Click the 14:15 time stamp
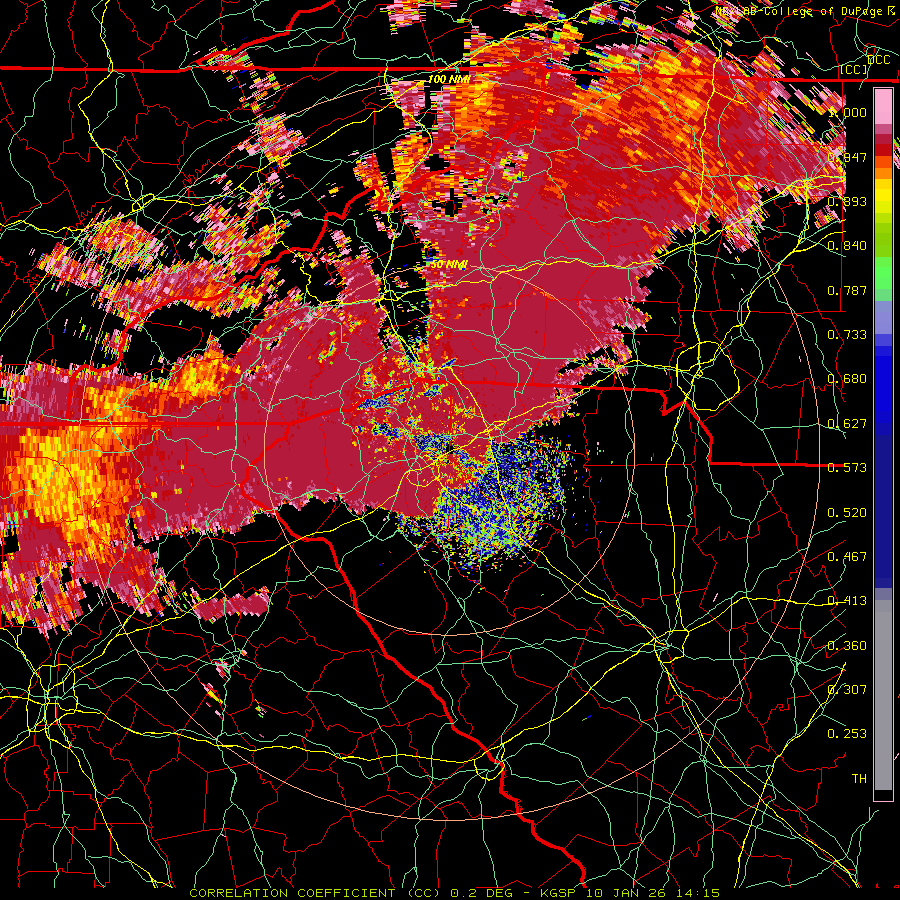Screen dimensions: 900x900 (x=700, y=893)
